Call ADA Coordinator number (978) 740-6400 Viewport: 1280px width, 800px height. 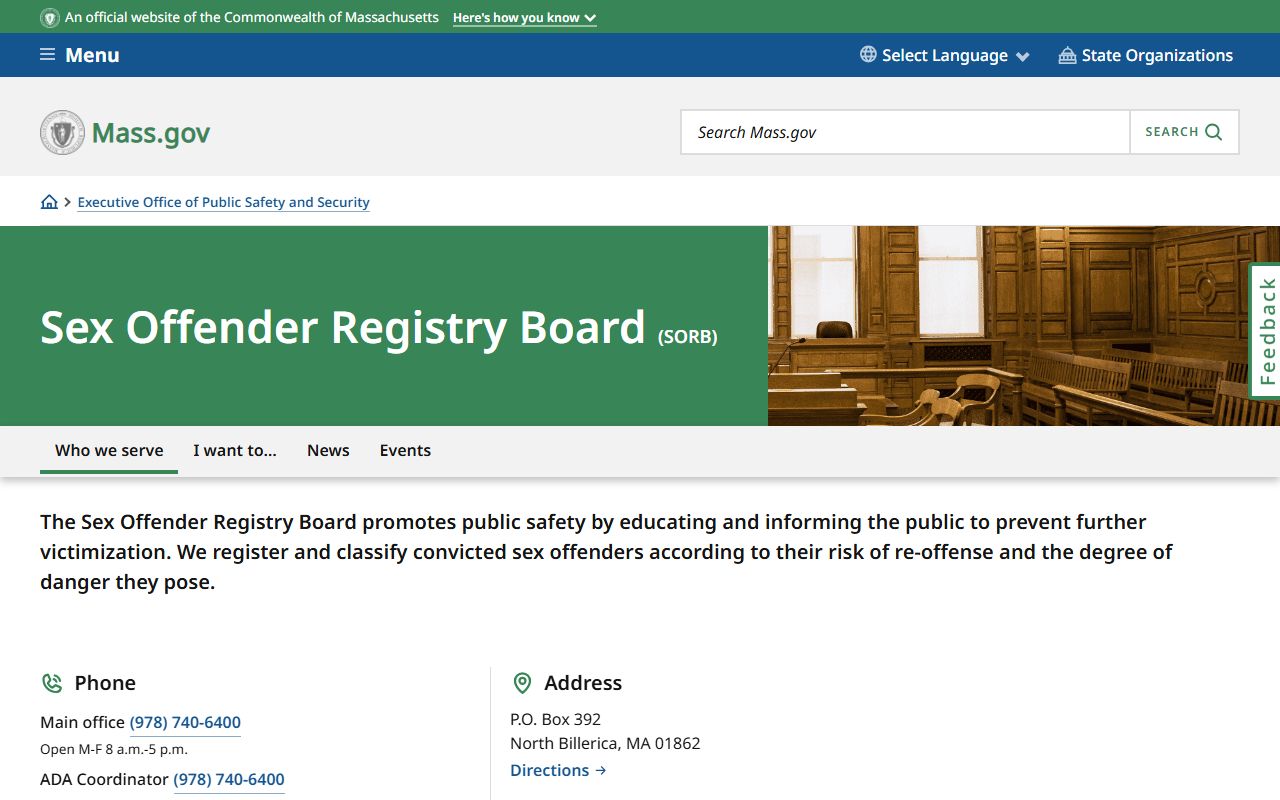point(229,779)
